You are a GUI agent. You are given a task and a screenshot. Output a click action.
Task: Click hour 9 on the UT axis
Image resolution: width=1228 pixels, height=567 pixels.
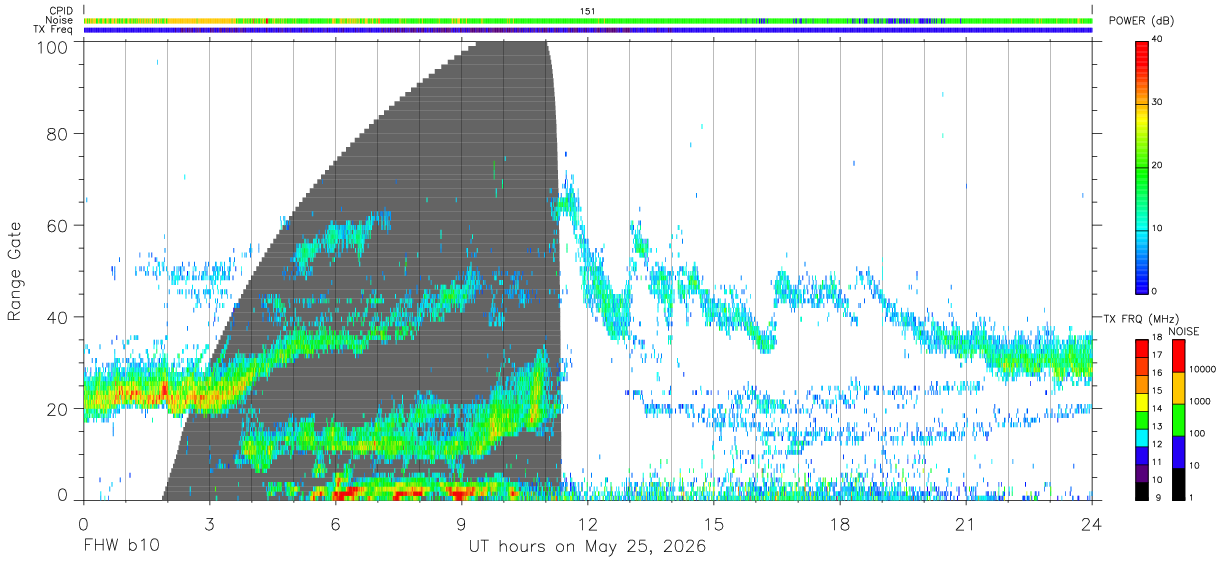[x=461, y=524]
